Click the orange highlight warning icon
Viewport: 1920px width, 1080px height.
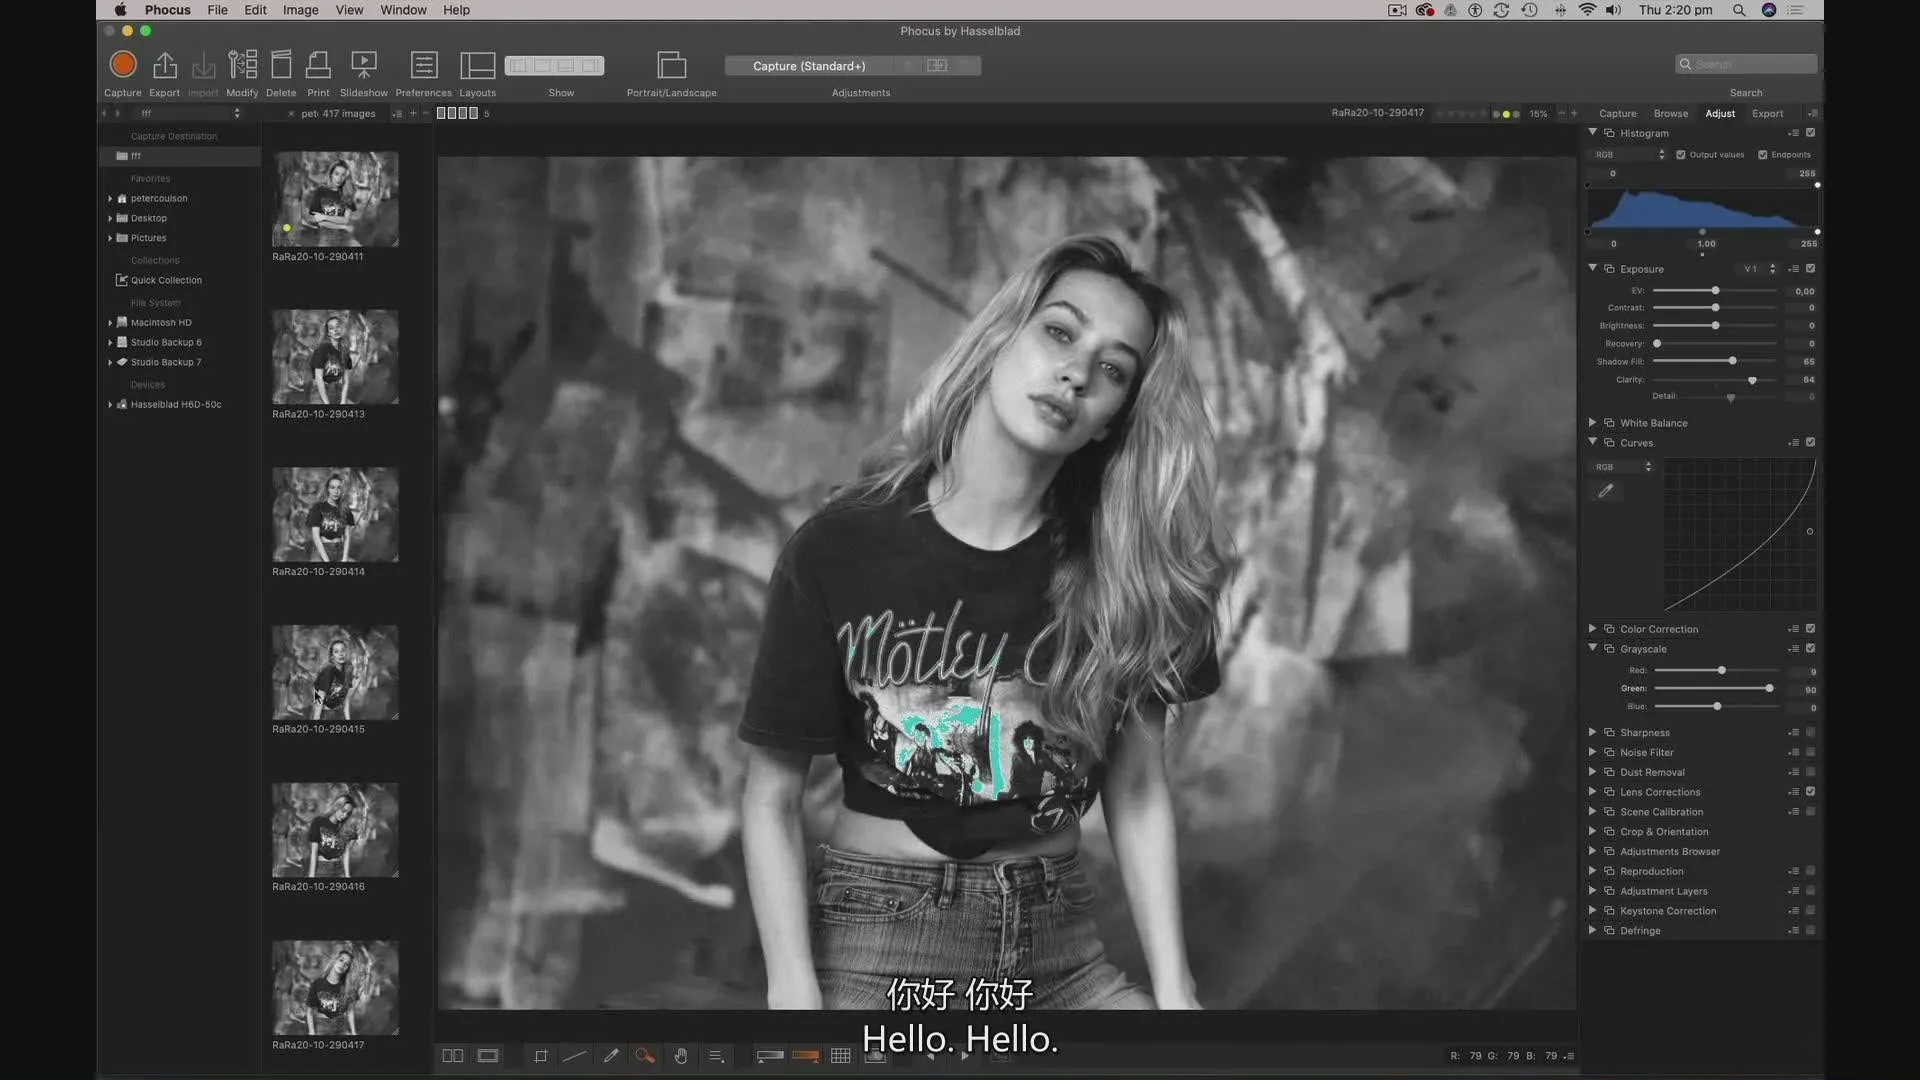pos(805,1056)
